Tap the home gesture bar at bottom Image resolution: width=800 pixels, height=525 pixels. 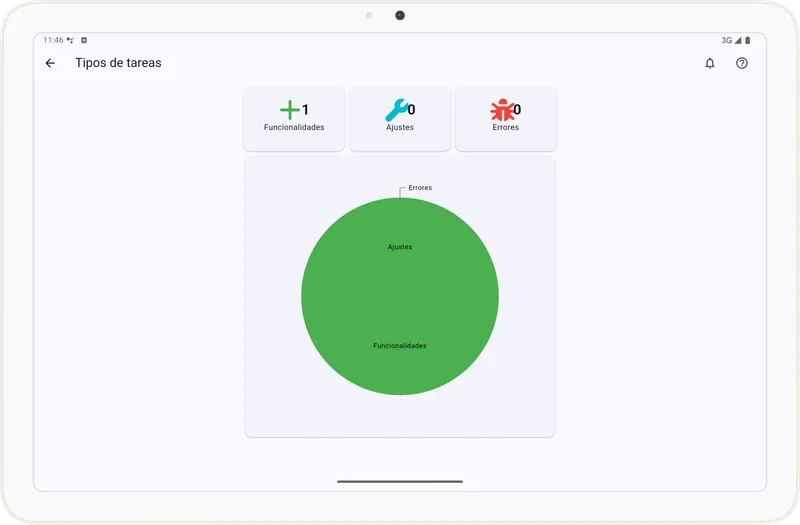point(400,481)
